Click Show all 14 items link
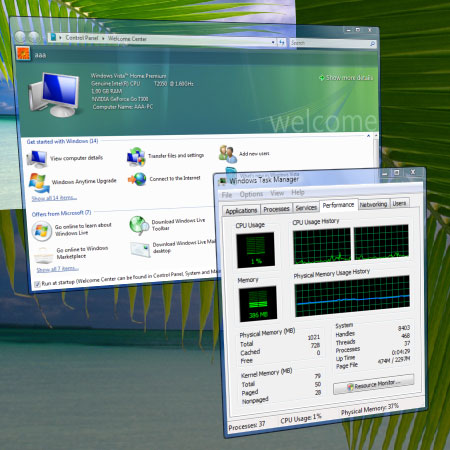 tap(54, 198)
